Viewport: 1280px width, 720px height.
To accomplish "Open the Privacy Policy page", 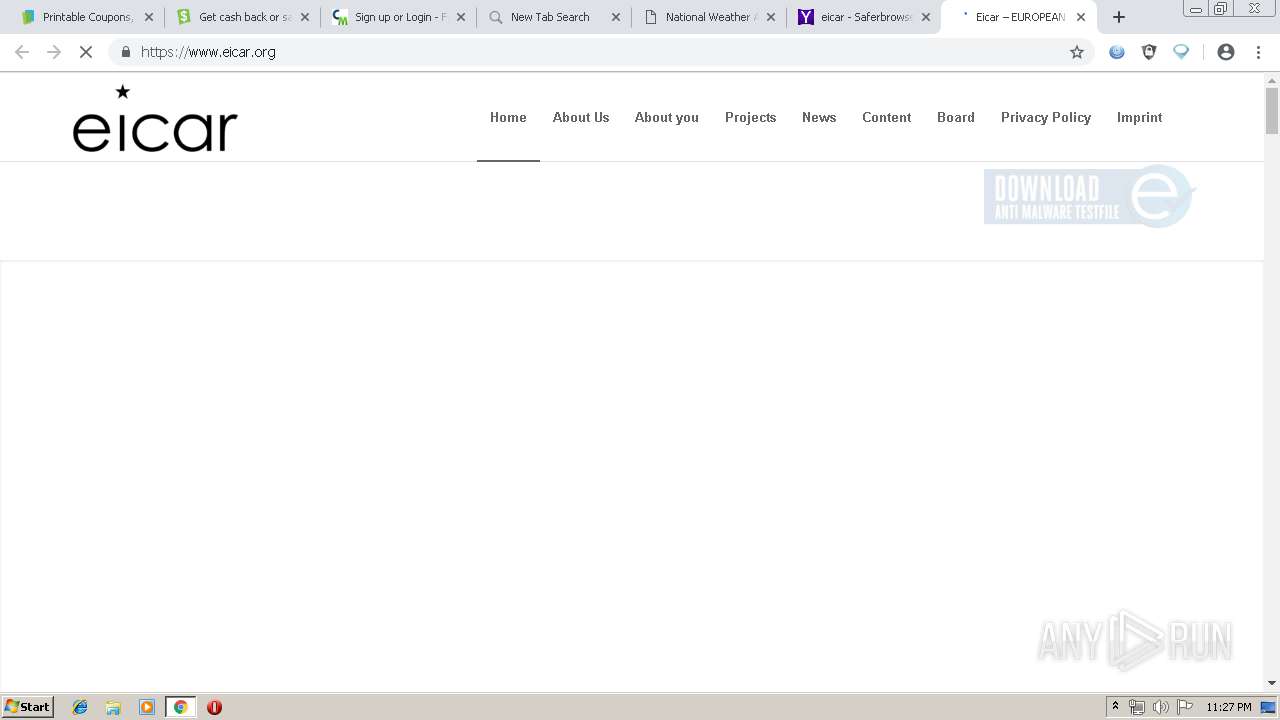I will click(1046, 117).
